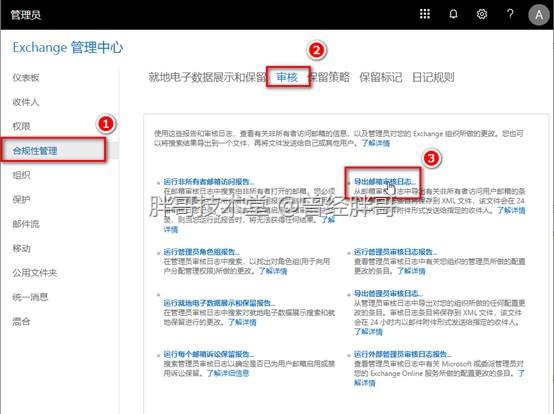Click 管理员 header title

coord(25,15)
